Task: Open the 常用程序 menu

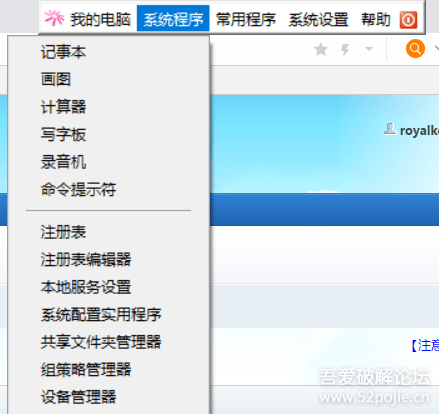Action: (x=246, y=19)
